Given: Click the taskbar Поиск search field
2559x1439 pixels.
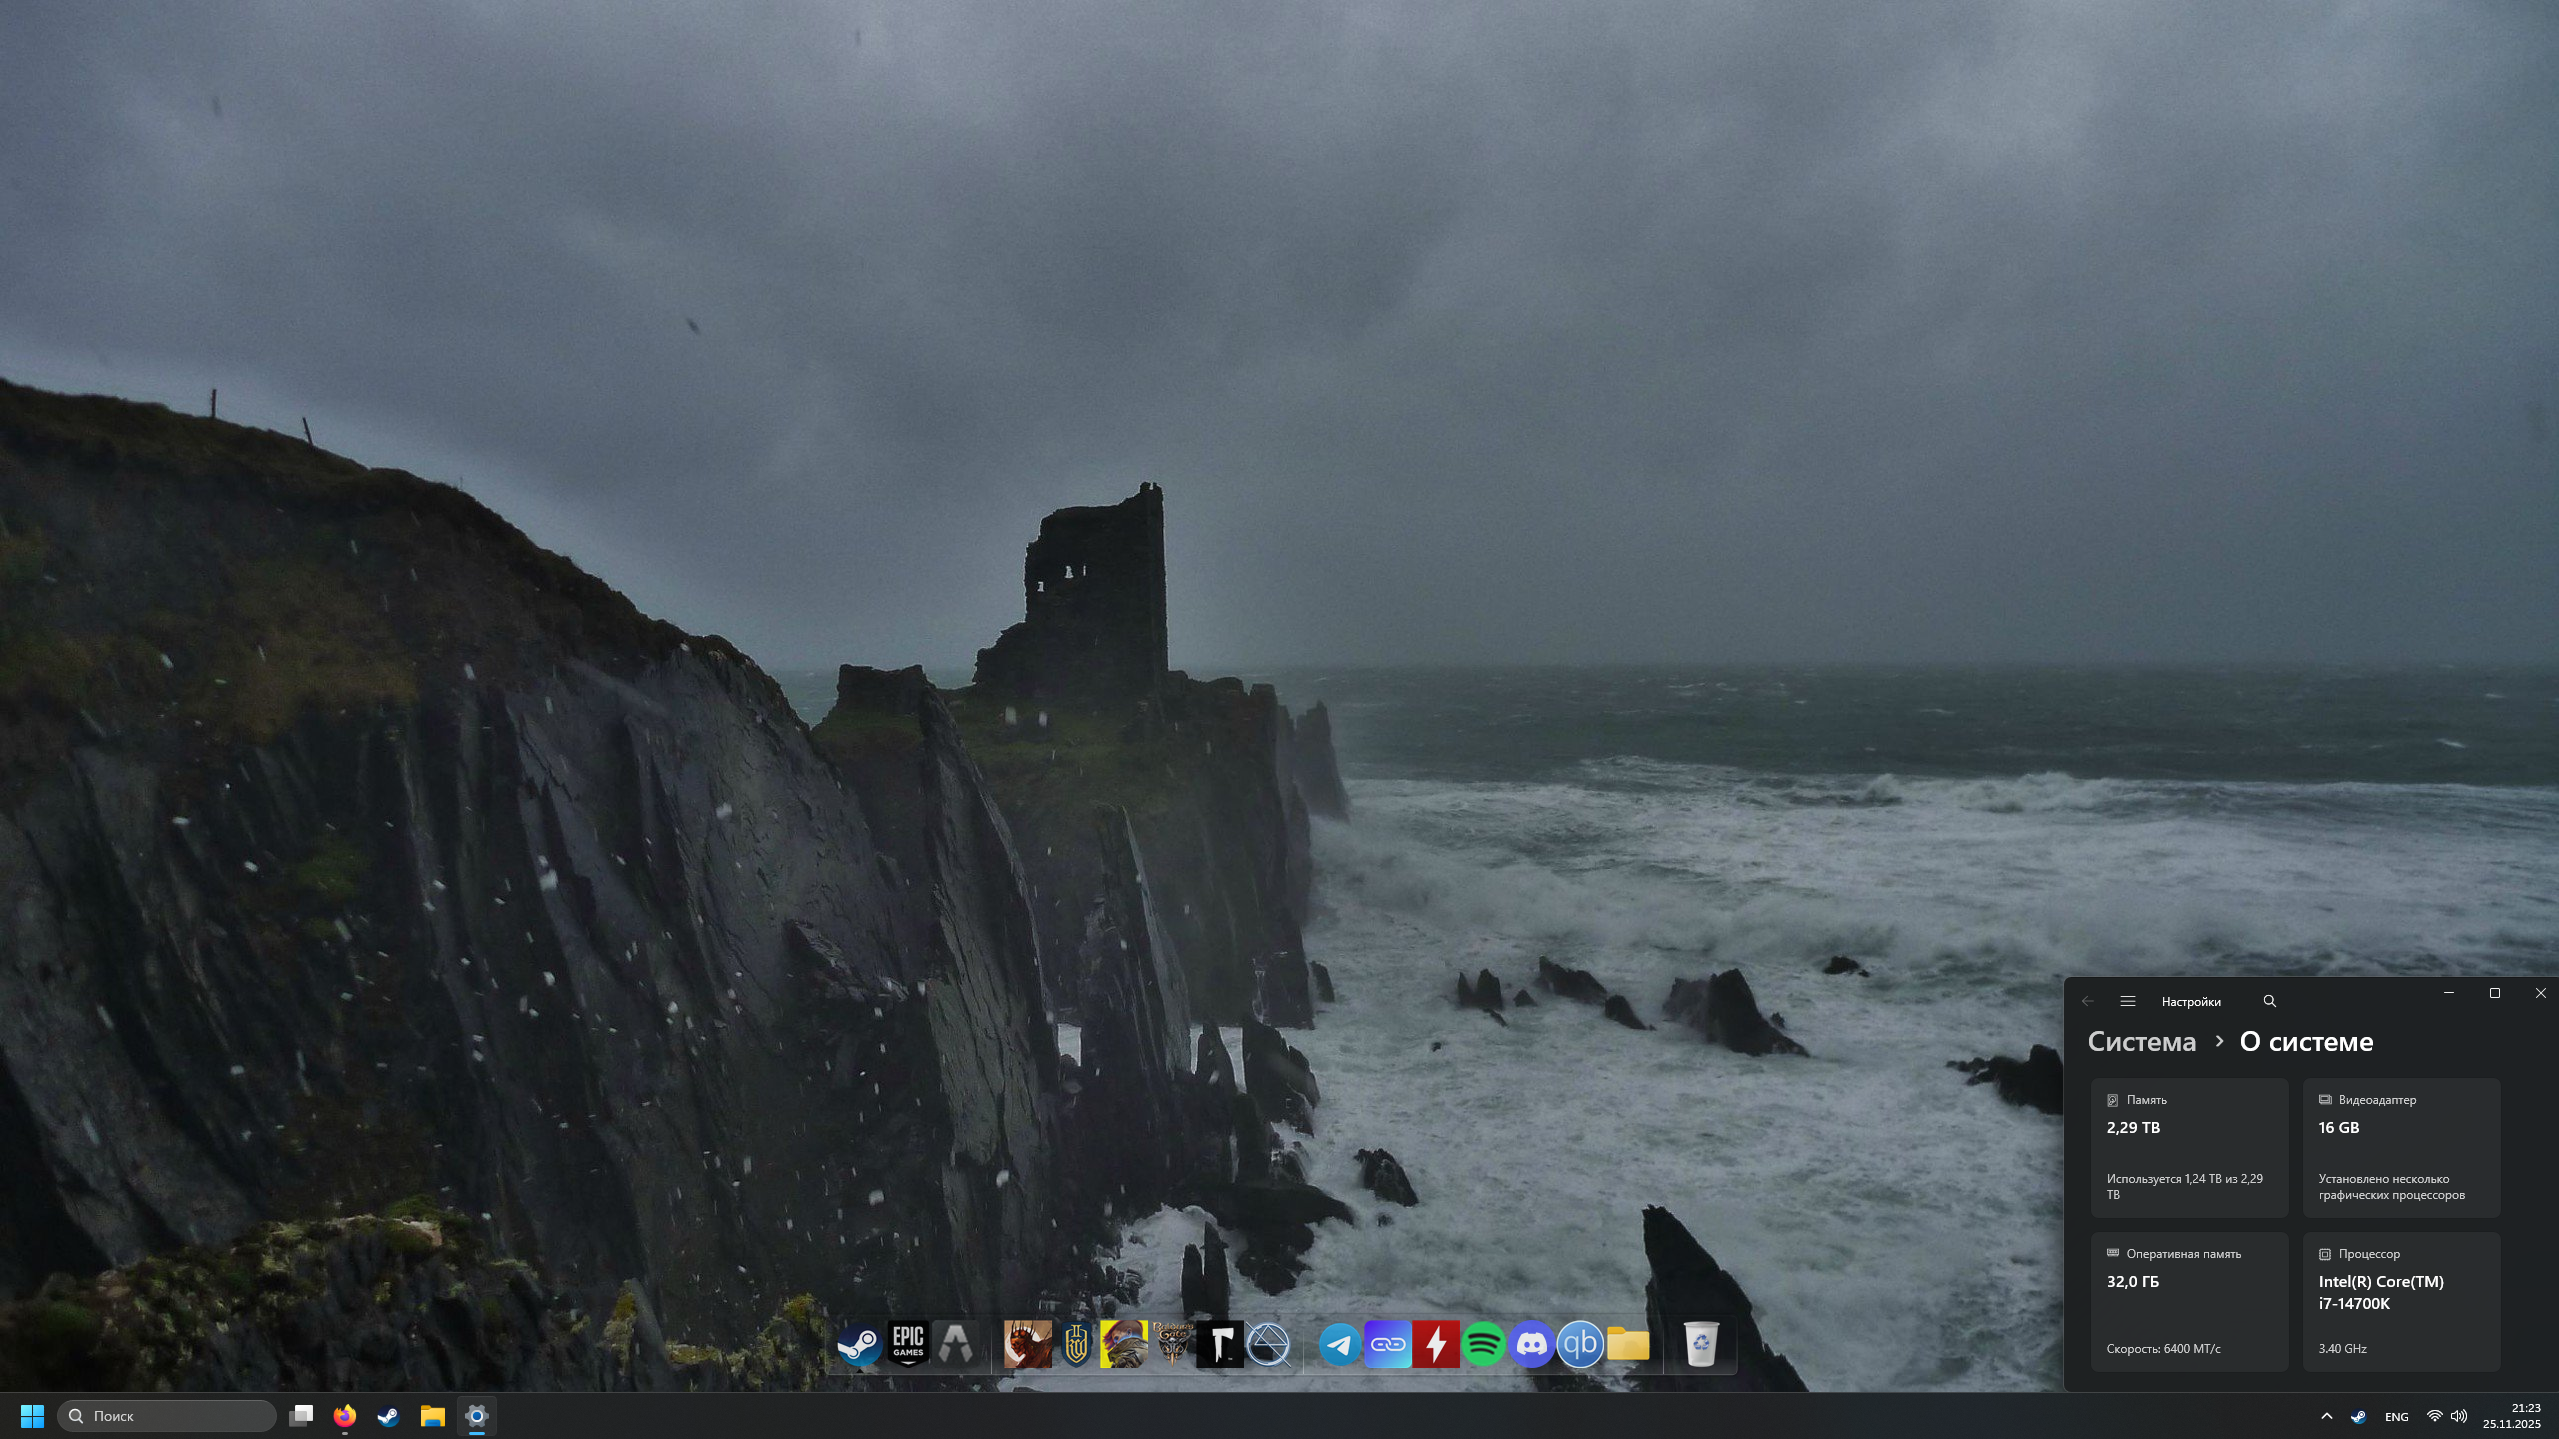Looking at the screenshot, I should point(168,1416).
